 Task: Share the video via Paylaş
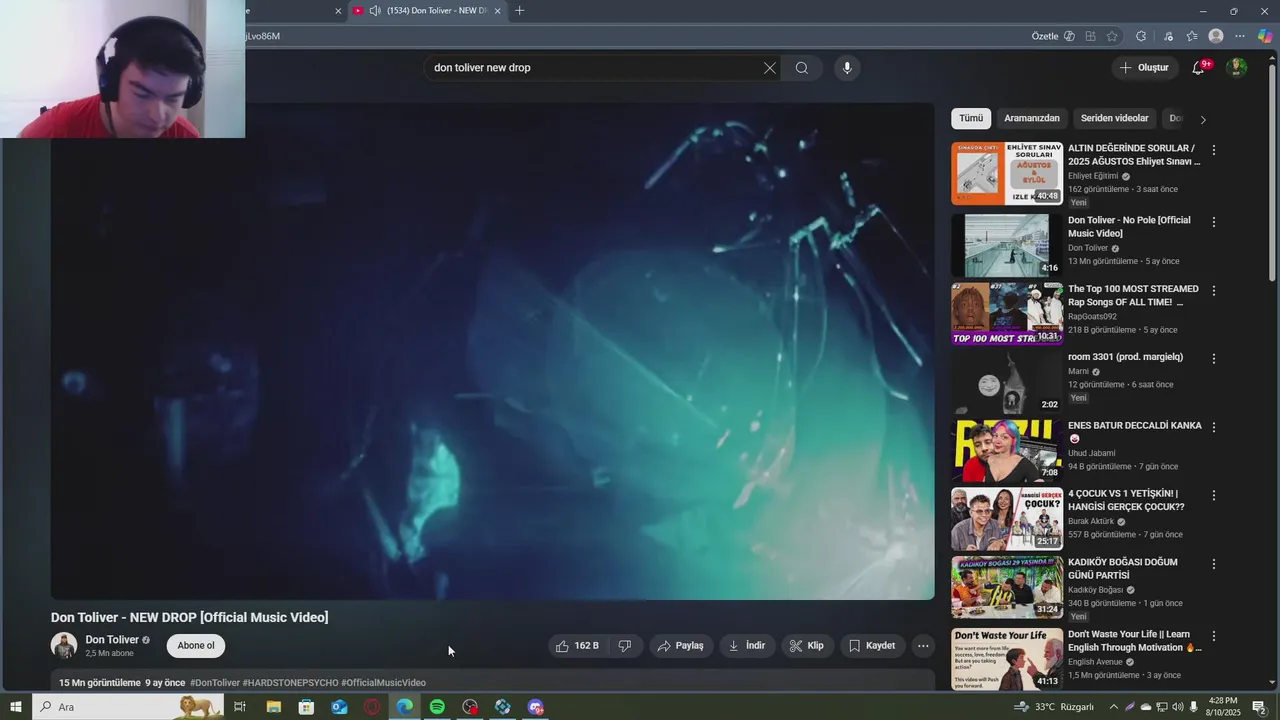point(680,646)
